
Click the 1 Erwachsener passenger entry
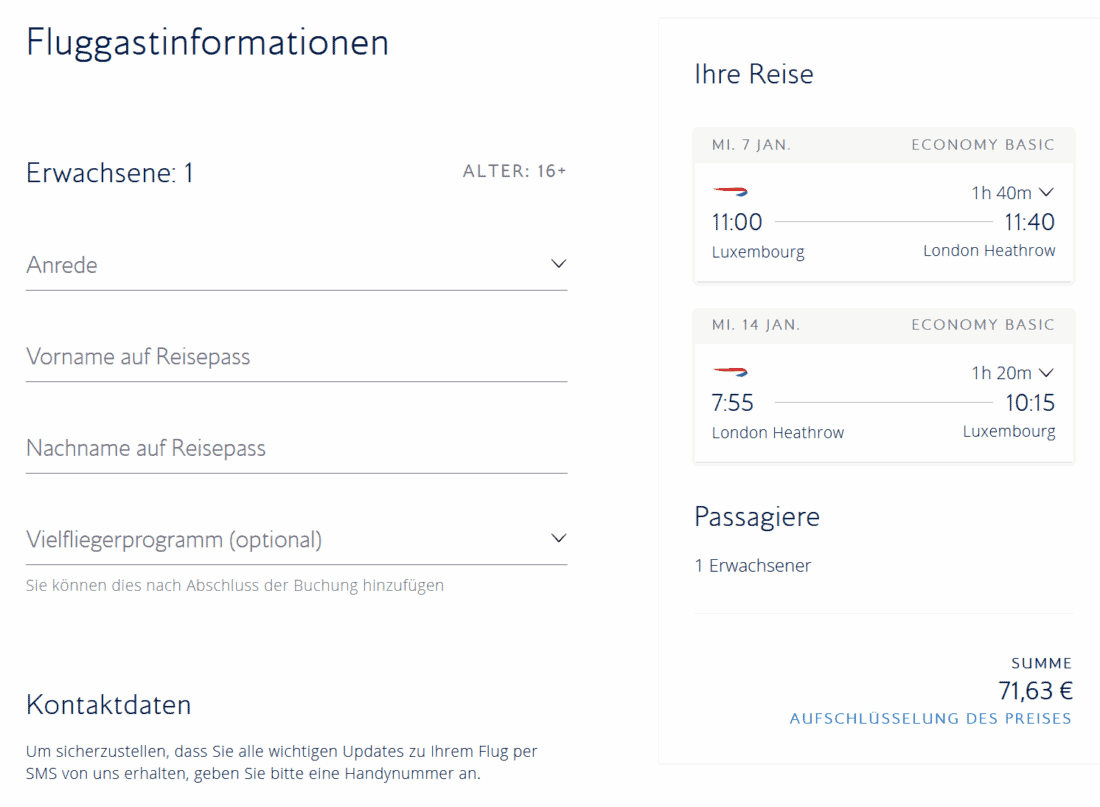[753, 566]
